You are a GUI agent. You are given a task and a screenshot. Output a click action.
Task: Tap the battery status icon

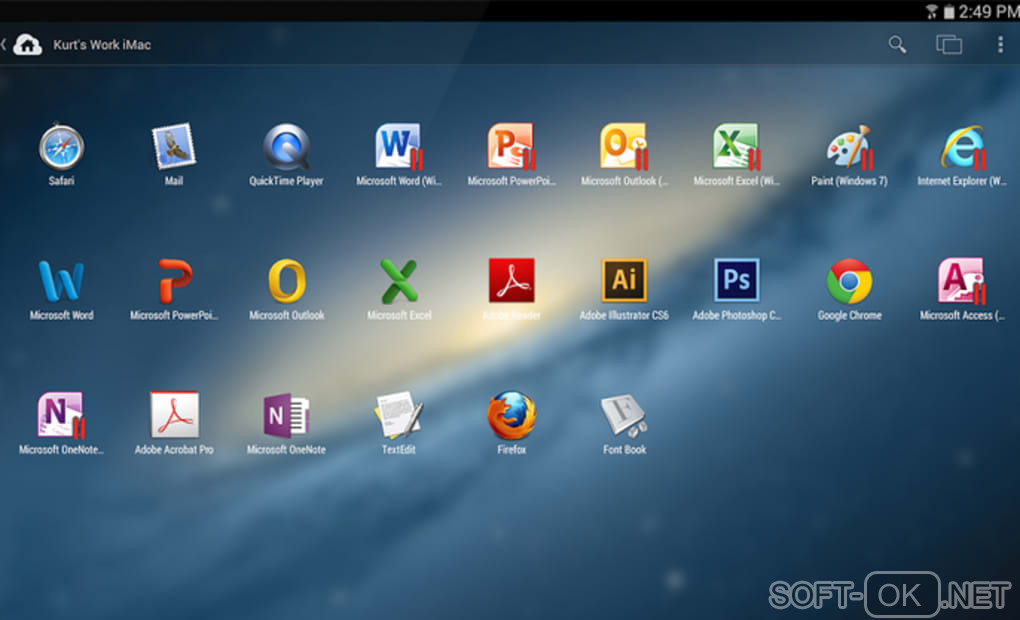pos(949,11)
